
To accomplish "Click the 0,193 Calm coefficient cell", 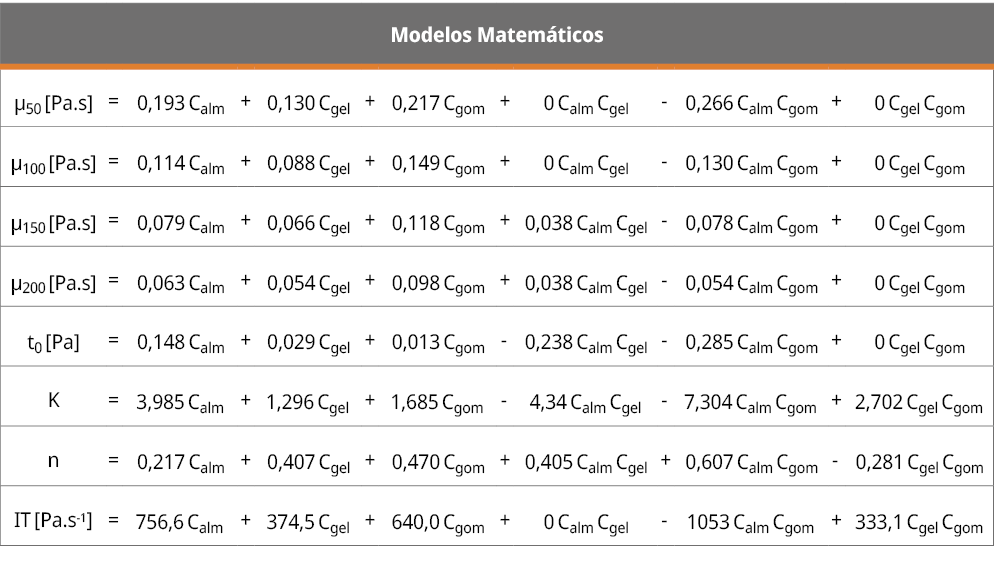I will [x=181, y=104].
